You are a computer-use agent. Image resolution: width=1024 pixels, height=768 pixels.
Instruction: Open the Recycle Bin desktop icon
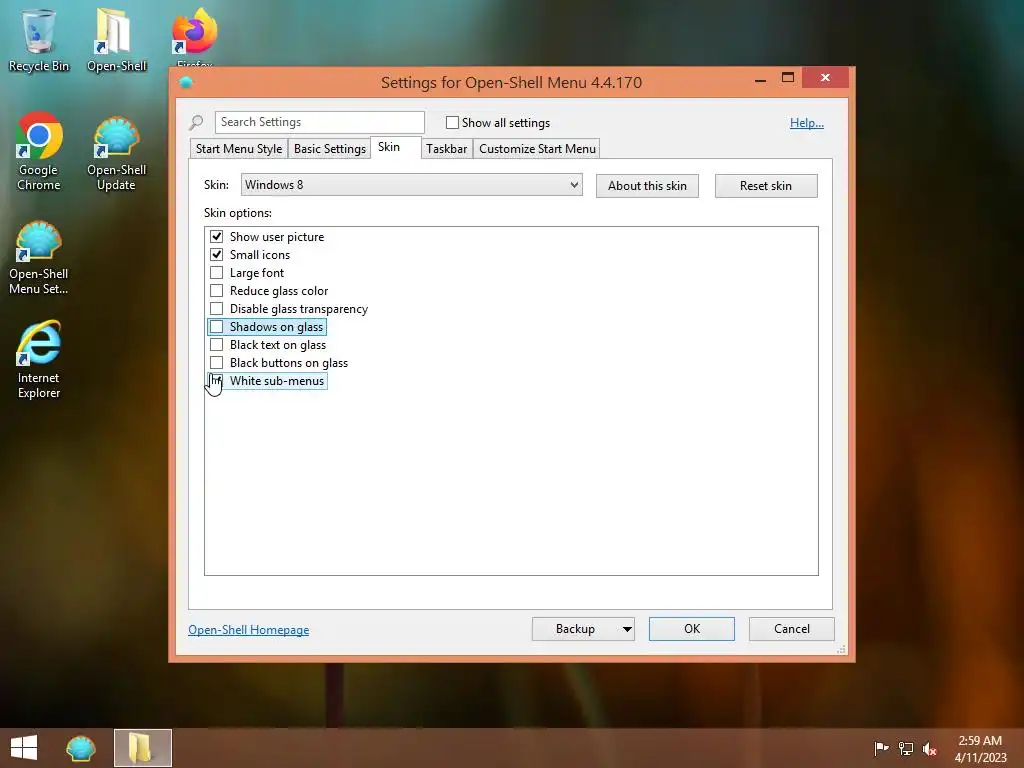point(39,39)
